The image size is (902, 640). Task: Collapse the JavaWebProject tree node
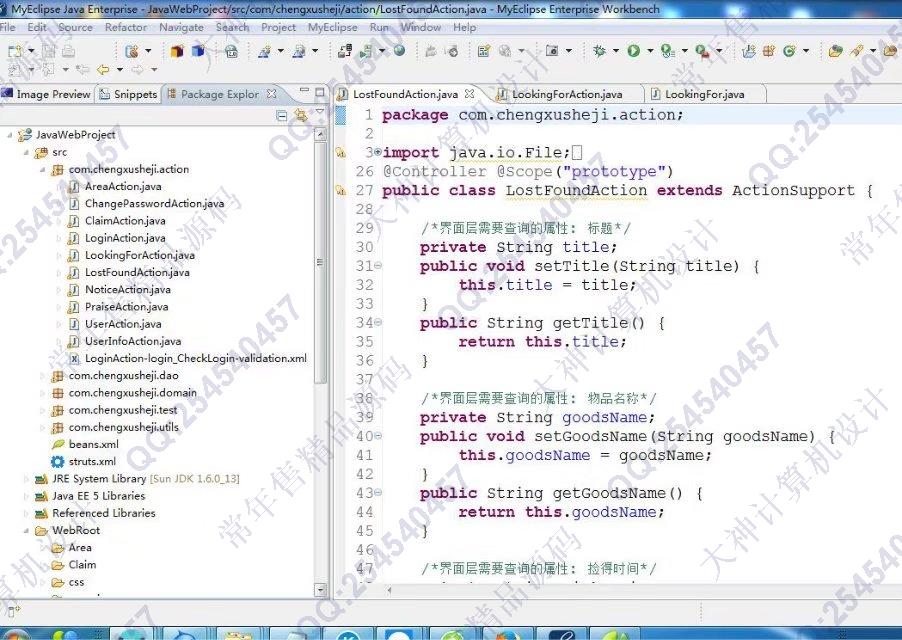9,135
